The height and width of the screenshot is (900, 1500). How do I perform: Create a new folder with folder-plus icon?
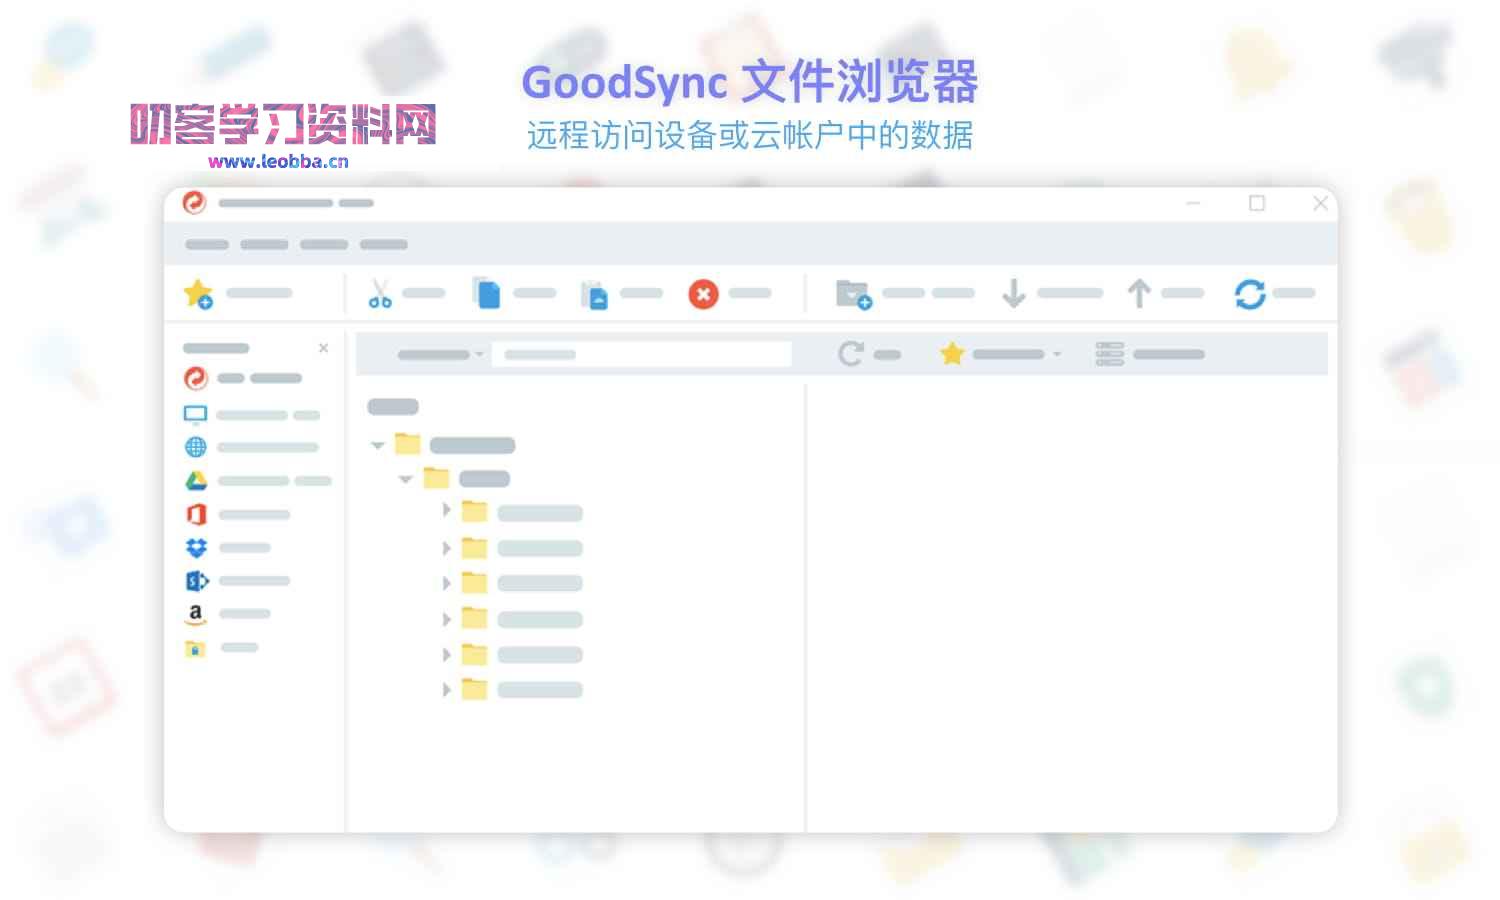(x=853, y=294)
